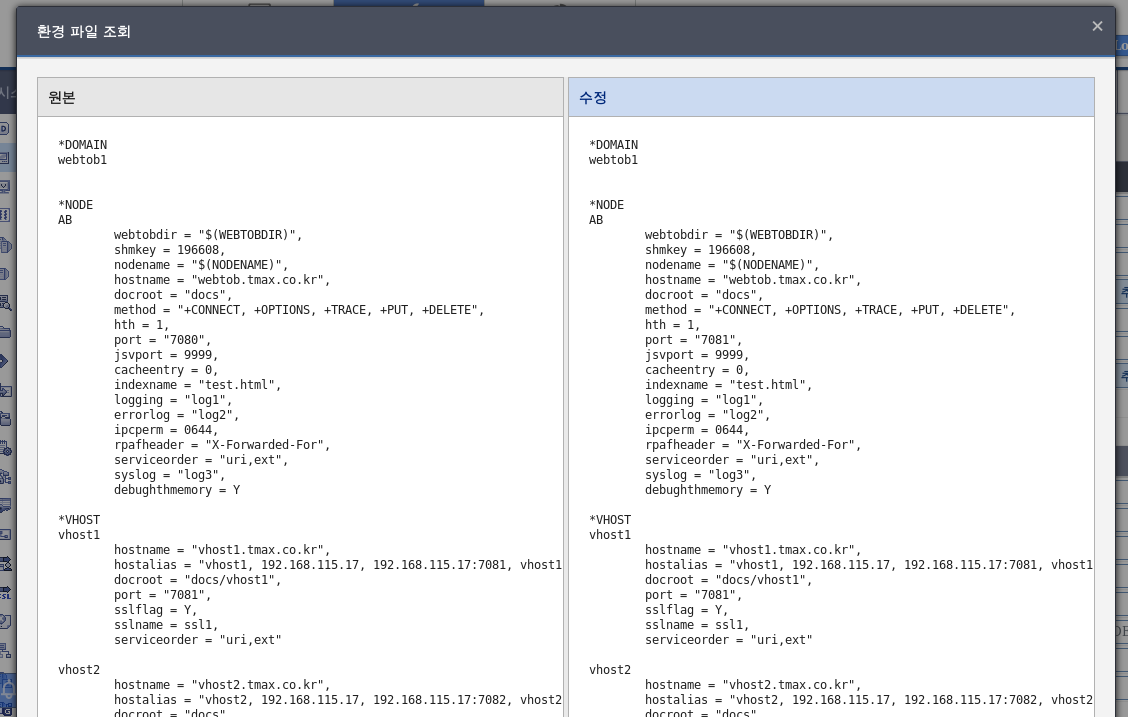The height and width of the screenshot is (717, 1128).
Task: Click shmkey = 196608 in the 원본 pane
Action: pyautogui.click(x=169, y=250)
